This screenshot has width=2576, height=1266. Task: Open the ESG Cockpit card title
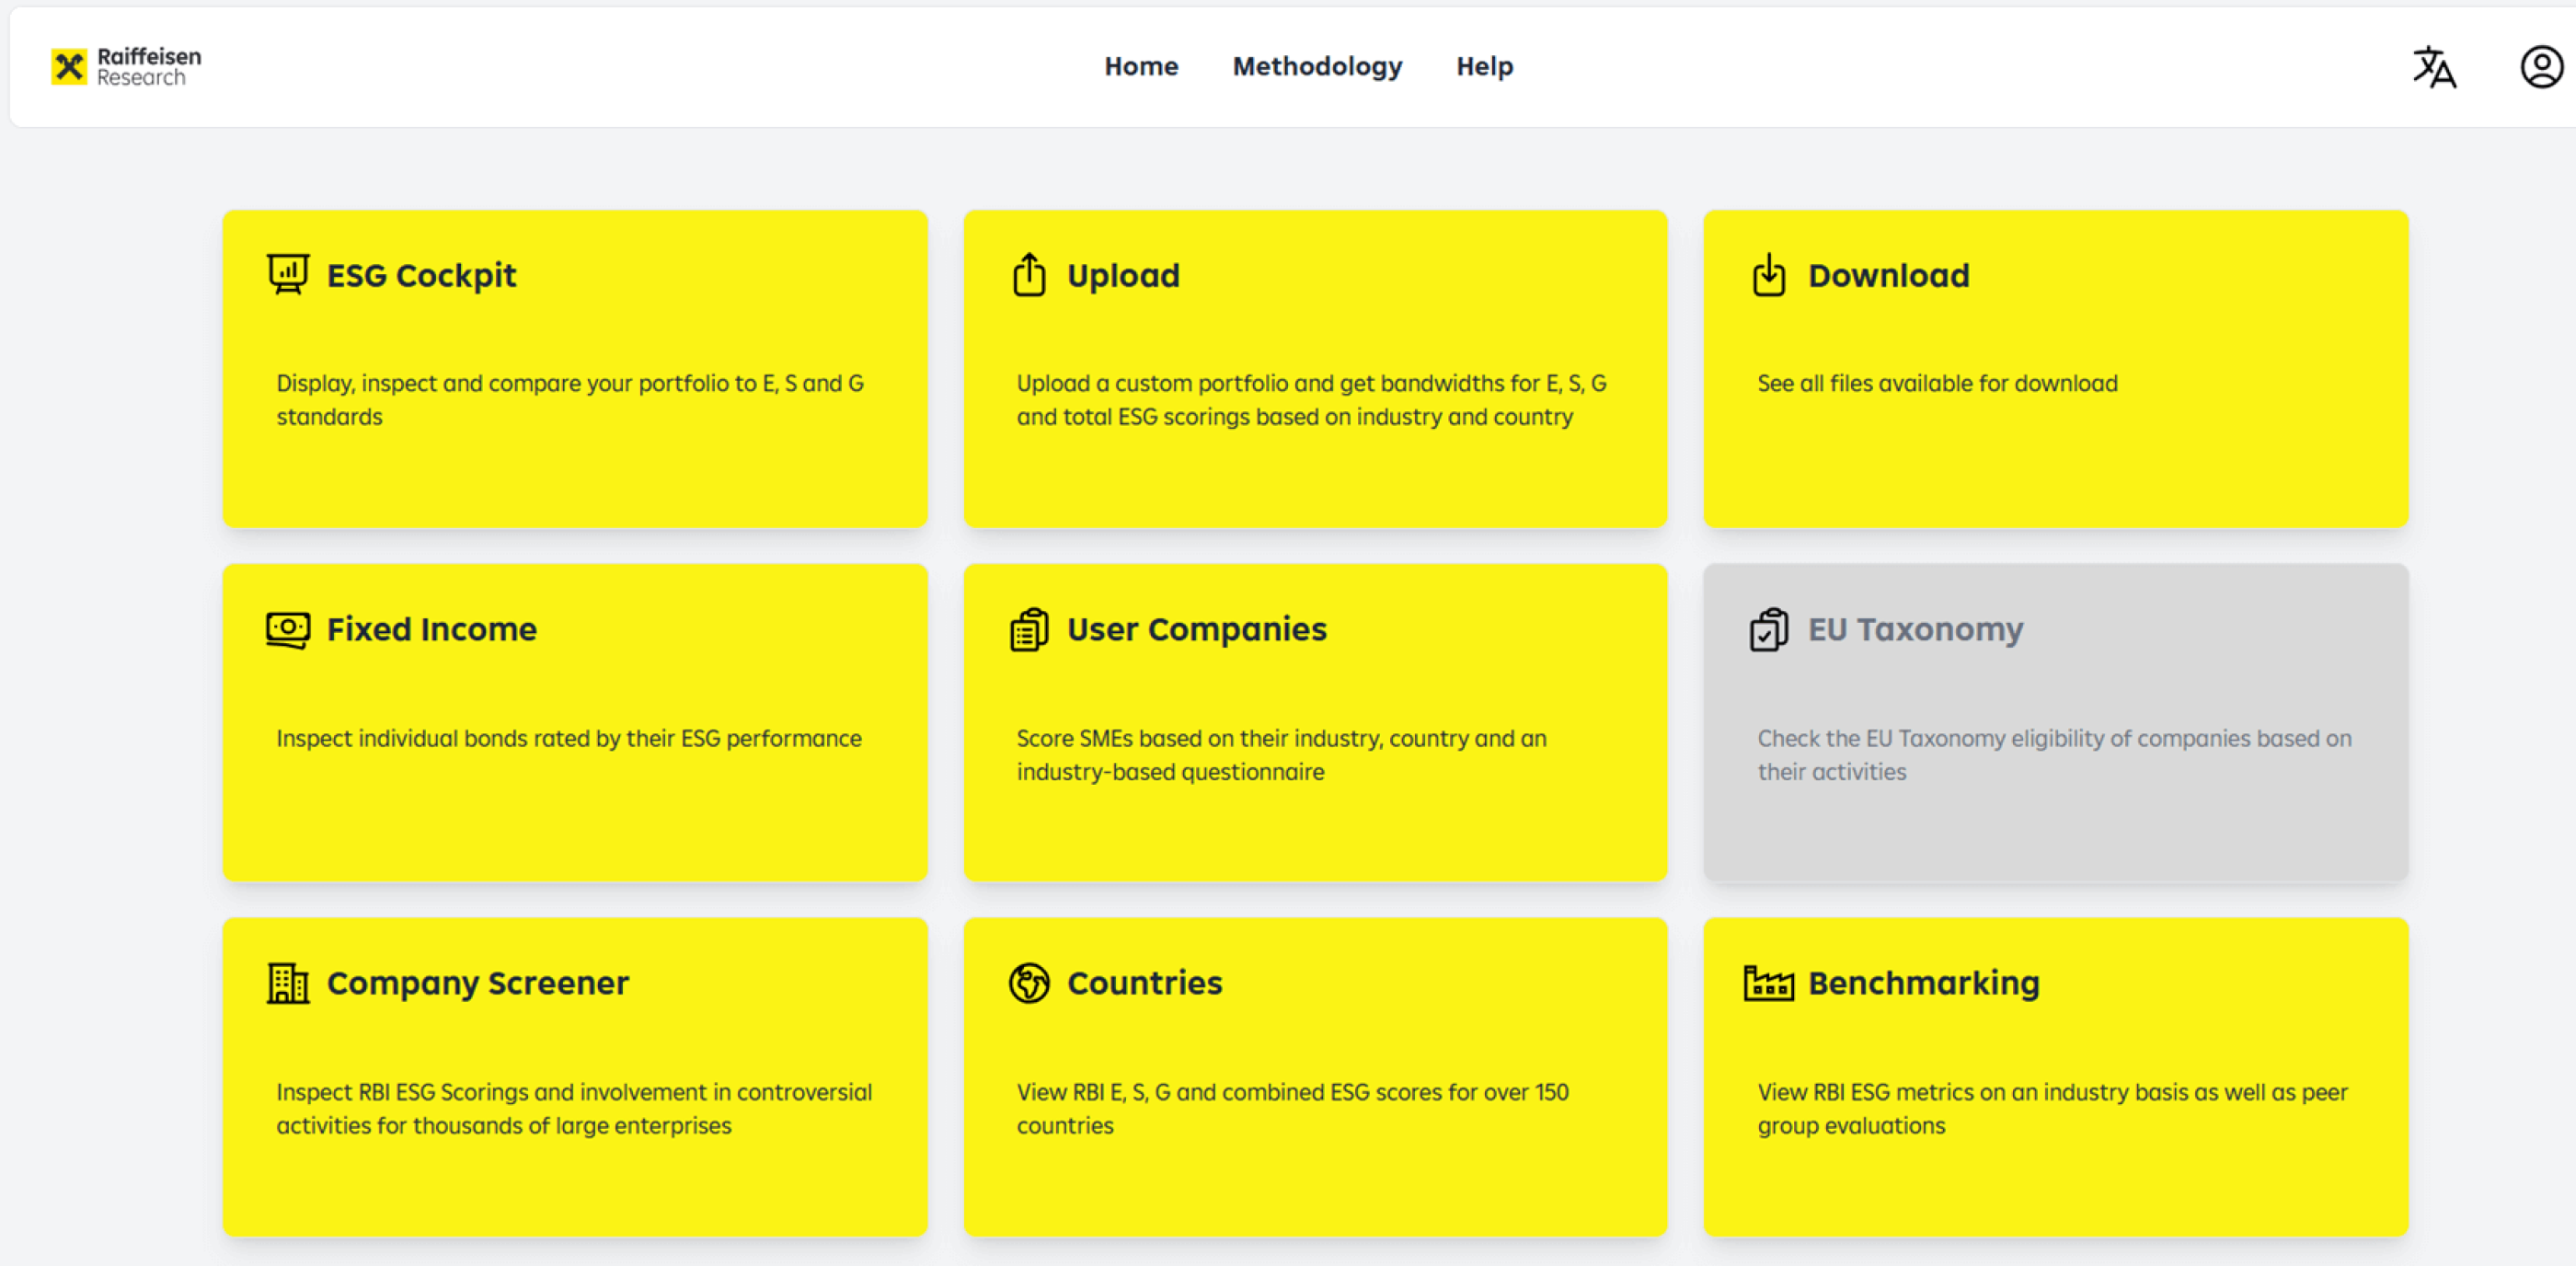coord(421,275)
